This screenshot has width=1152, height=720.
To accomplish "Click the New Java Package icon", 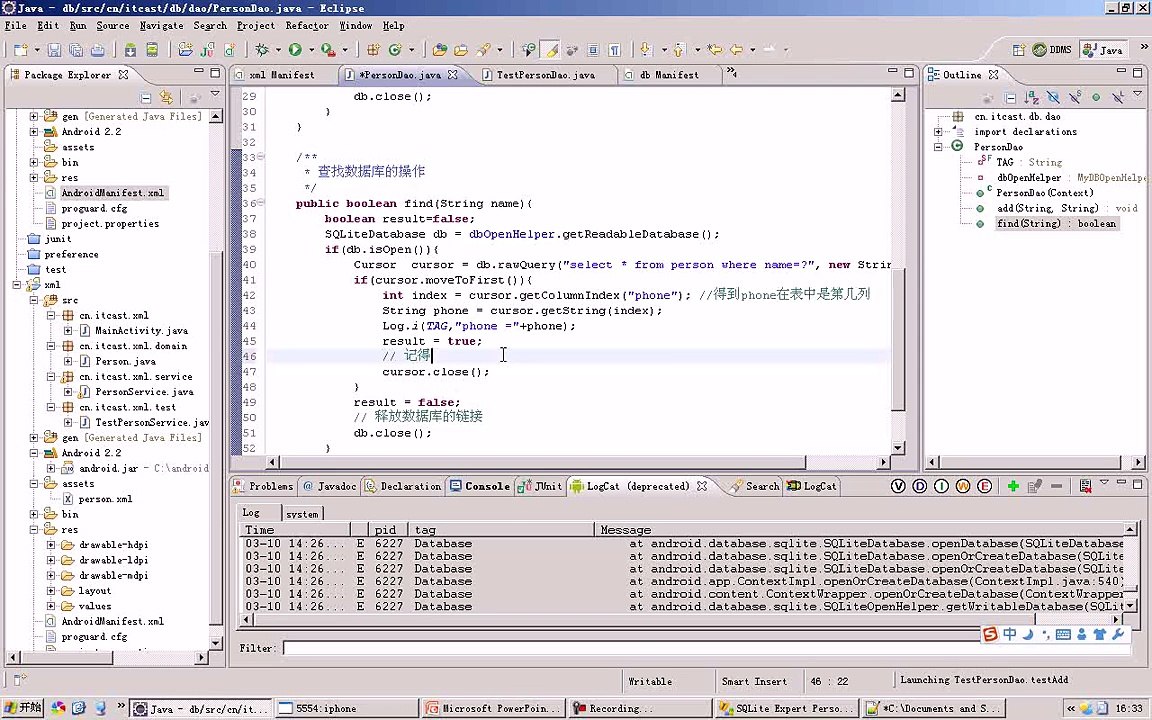I will [373, 50].
